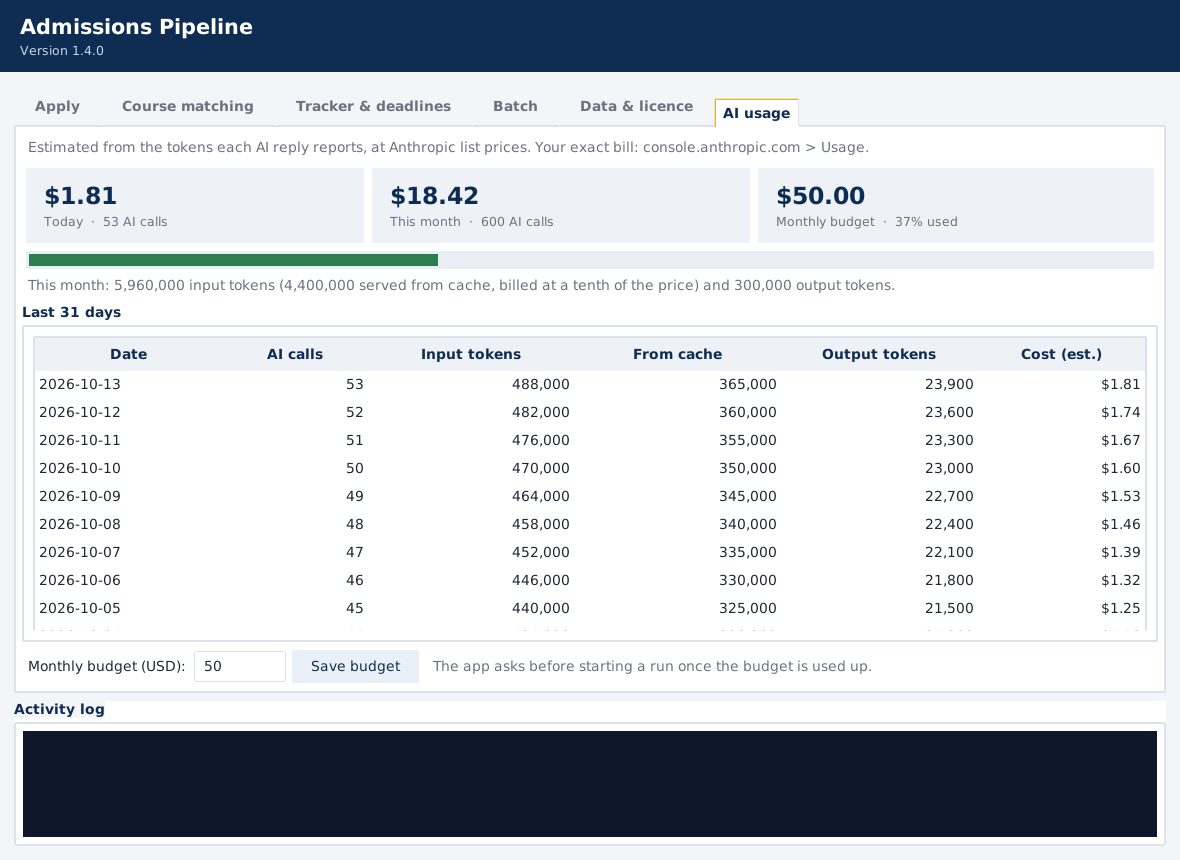The image size is (1180, 860).
Task: Select the Batch tab
Action: coord(515,106)
